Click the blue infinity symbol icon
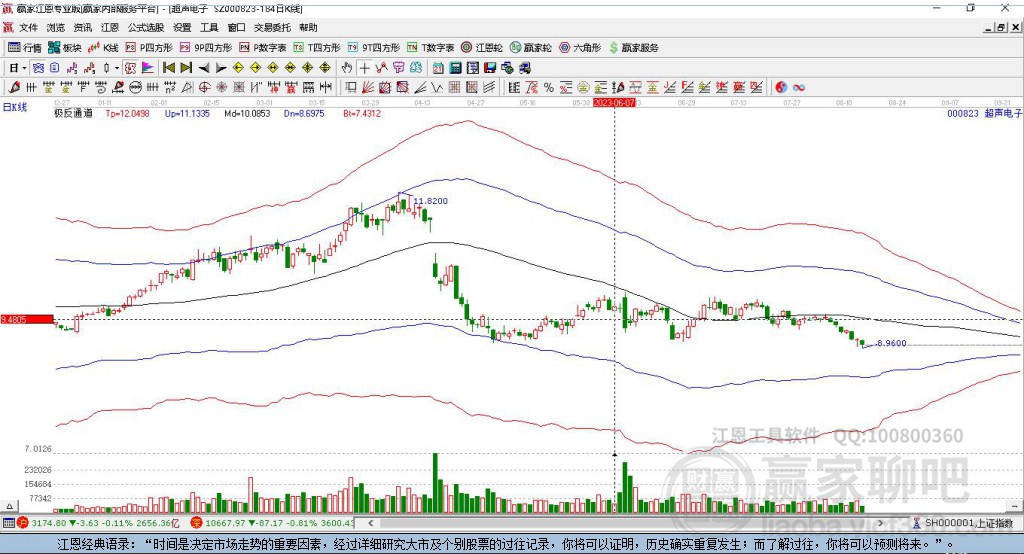This screenshot has width=1024, height=554. (799, 88)
